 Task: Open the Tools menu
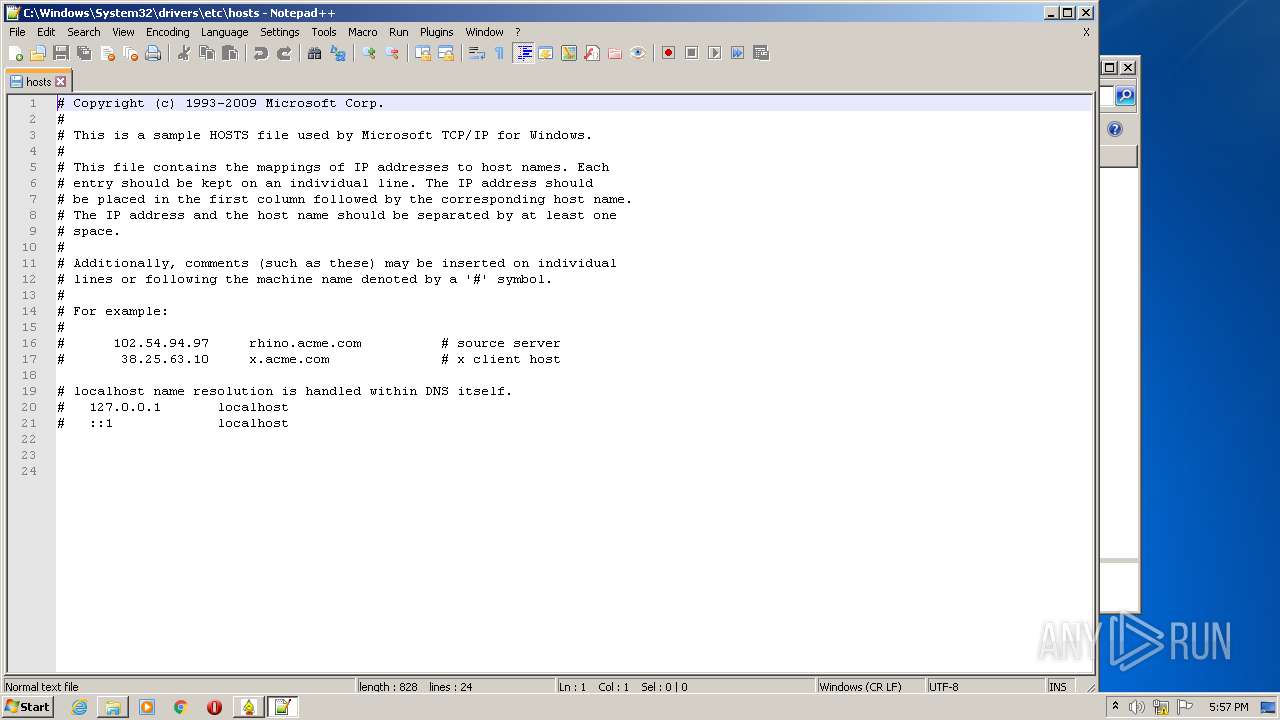pyautogui.click(x=324, y=32)
